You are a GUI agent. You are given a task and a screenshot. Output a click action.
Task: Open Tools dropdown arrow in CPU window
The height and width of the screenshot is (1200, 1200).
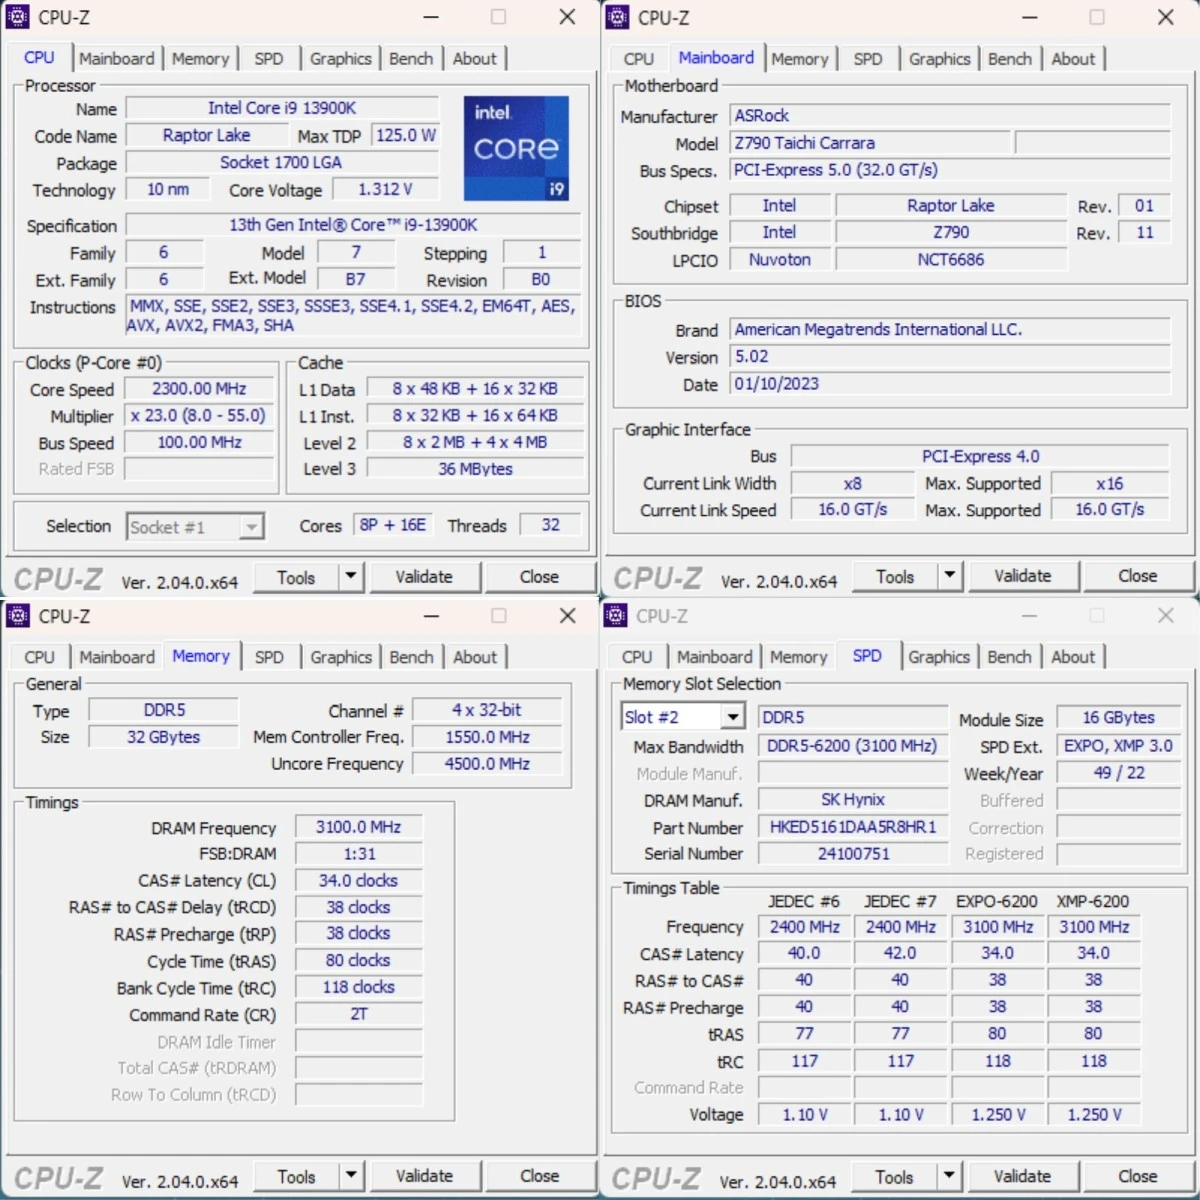(350, 576)
